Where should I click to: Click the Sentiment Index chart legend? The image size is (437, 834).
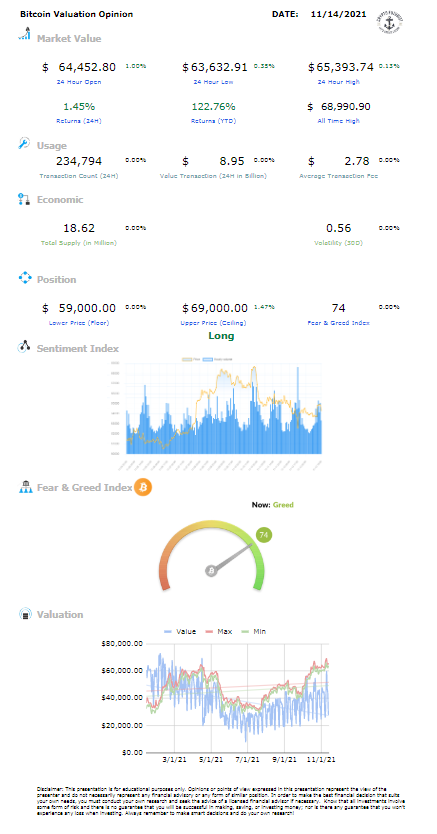(208, 360)
